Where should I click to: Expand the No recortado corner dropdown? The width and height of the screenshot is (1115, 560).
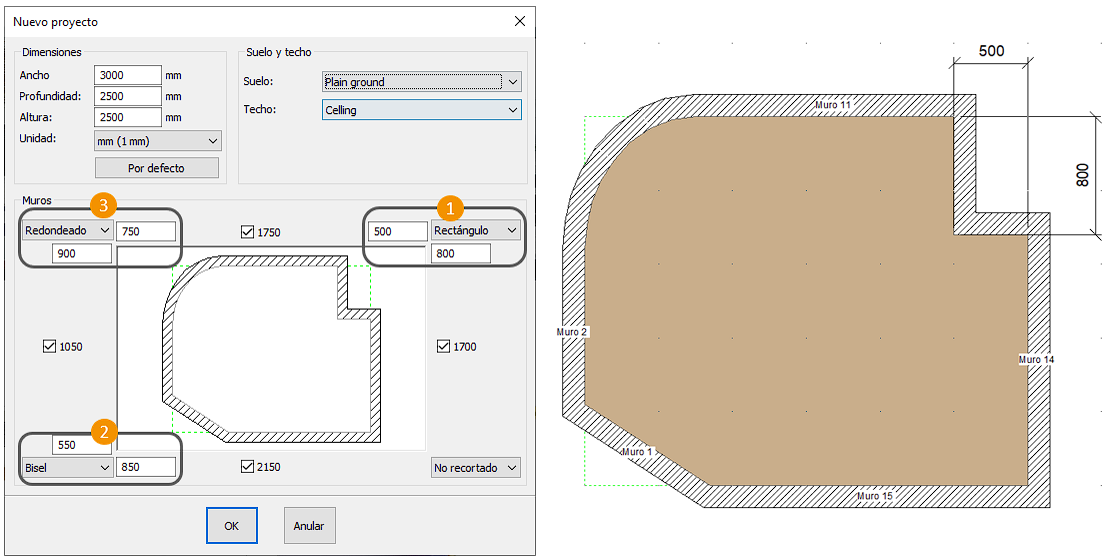coord(476,468)
